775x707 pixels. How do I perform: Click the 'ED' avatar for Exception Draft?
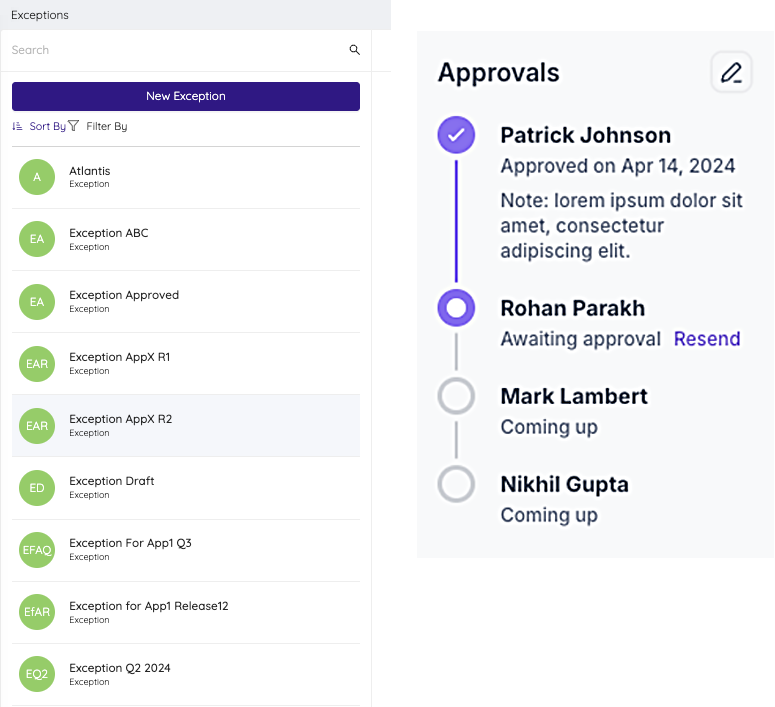(37, 488)
